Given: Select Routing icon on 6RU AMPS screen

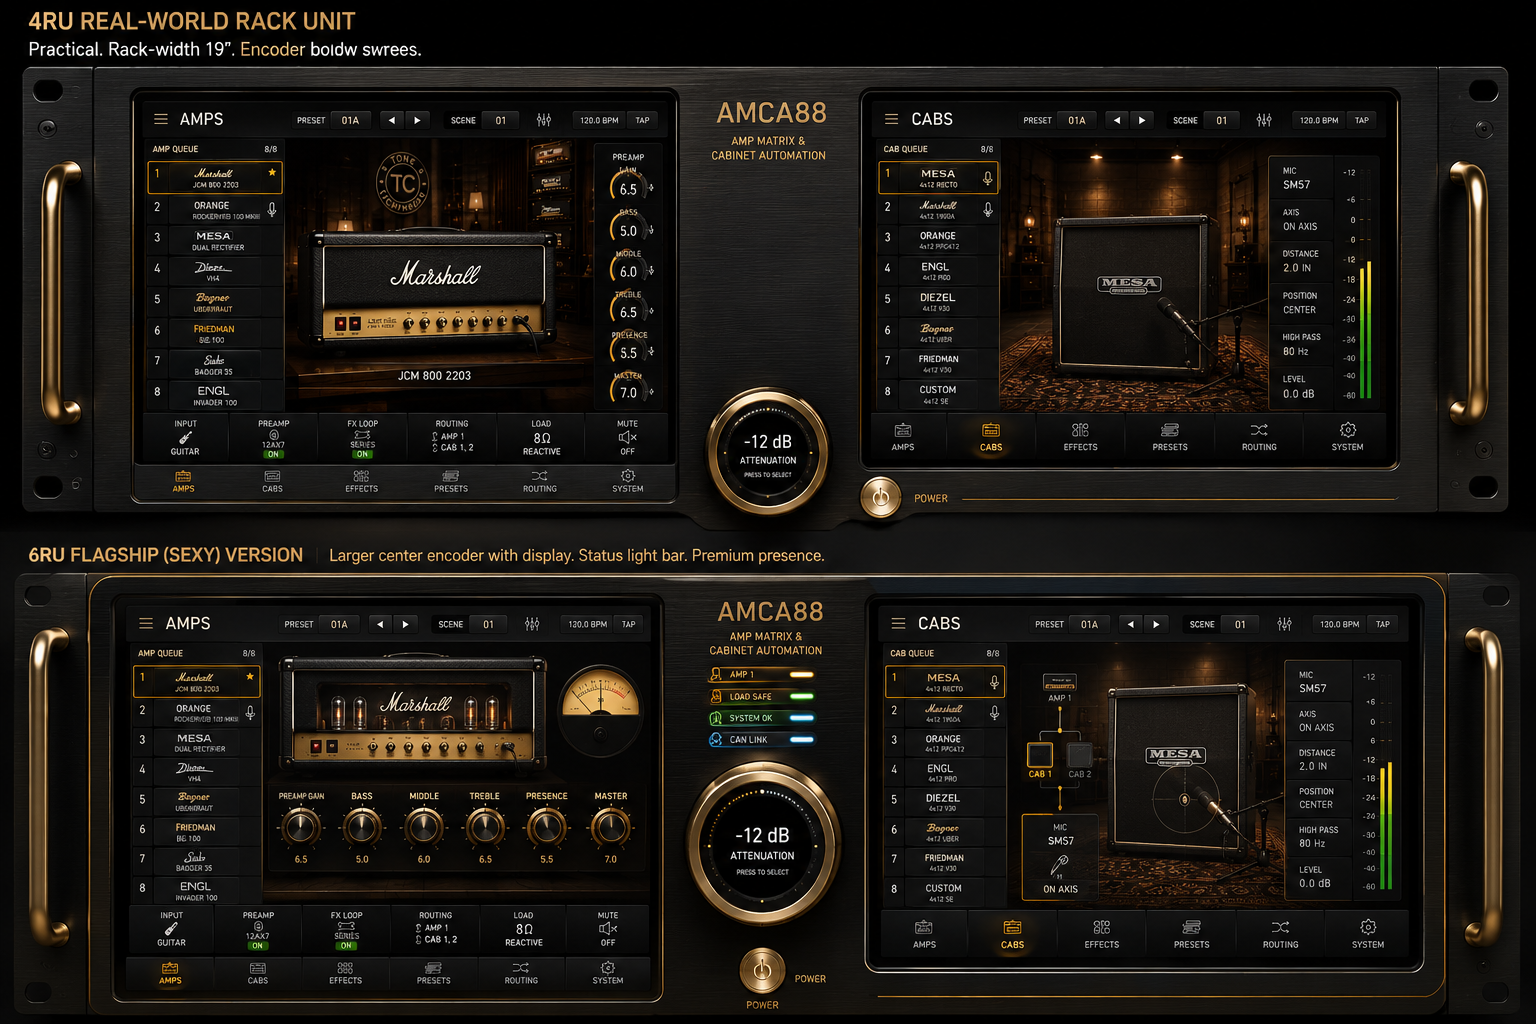Looking at the screenshot, I should pyautogui.click(x=521, y=968).
